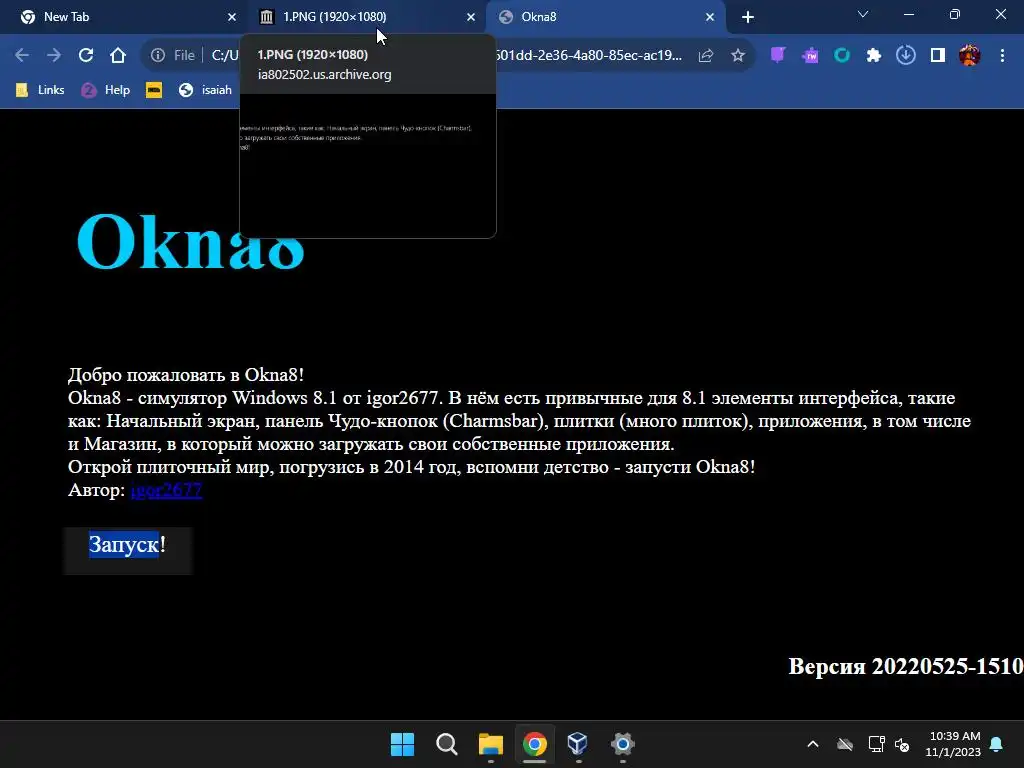Switch to the New Tab browser tab
This screenshot has height=768, width=1024.
[x=124, y=17]
